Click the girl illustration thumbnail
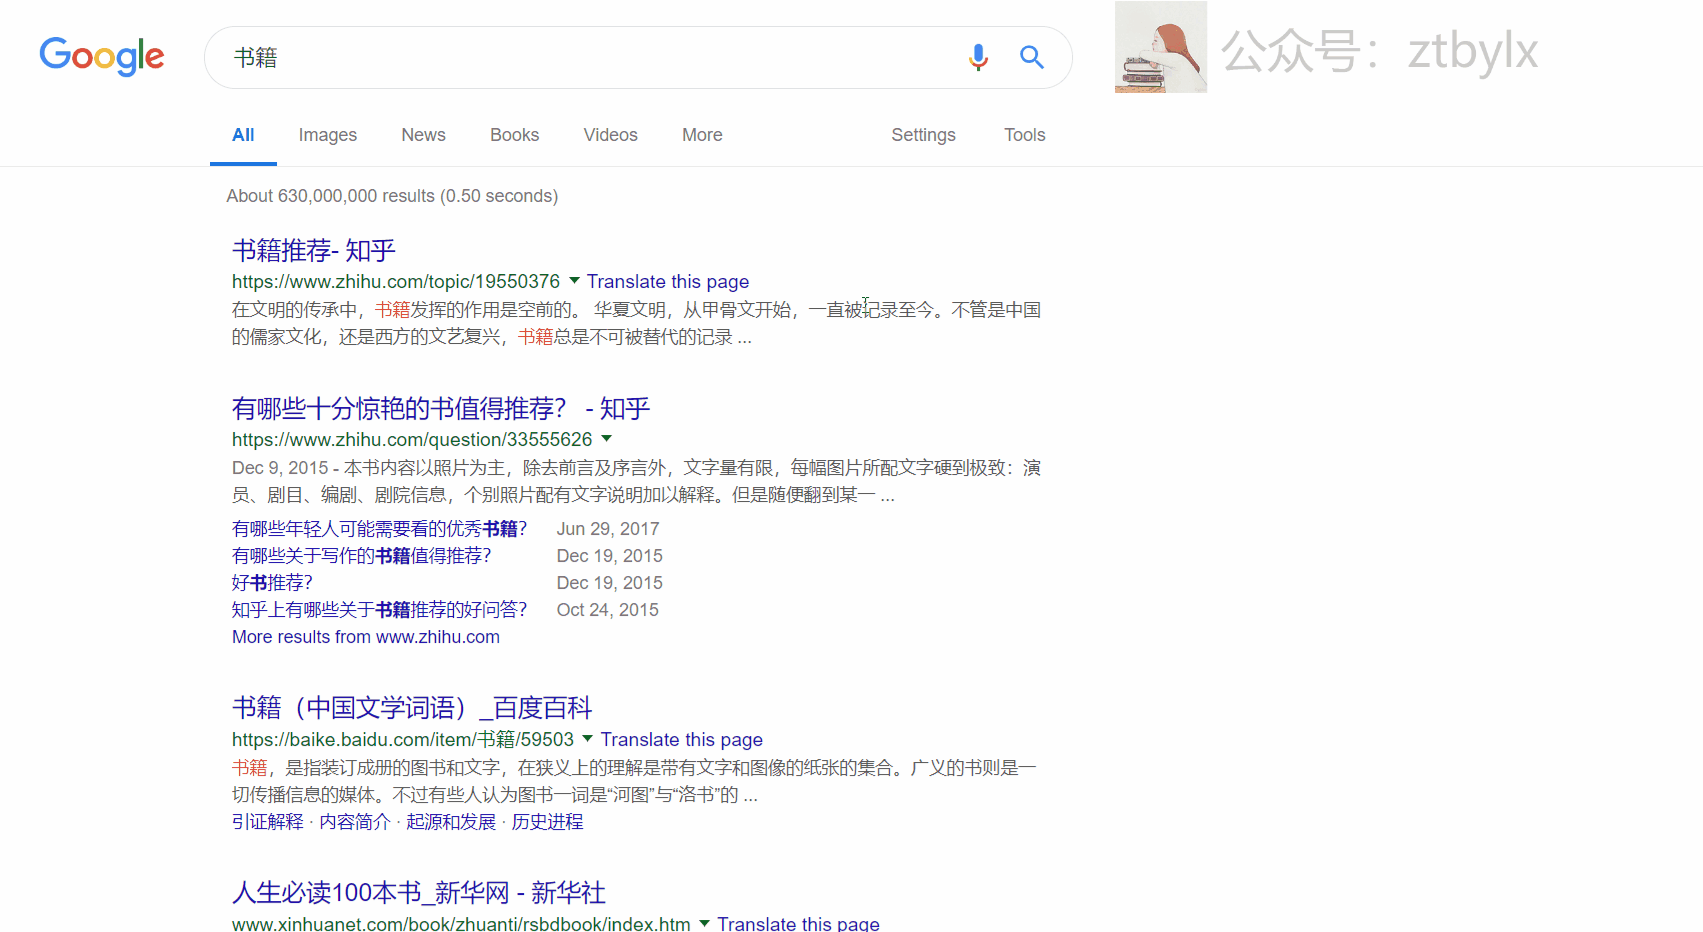 point(1160,47)
